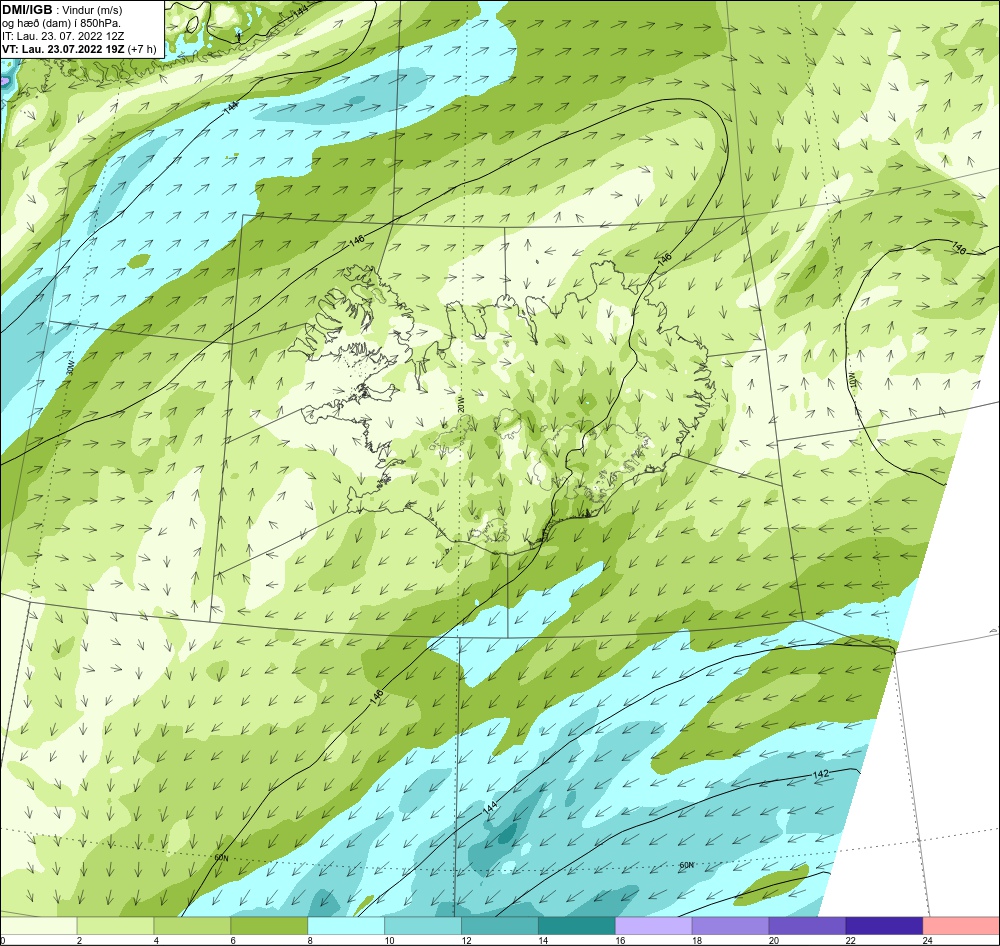Click the 8–10 m/s light cyan swatch

[x=346, y=925]
